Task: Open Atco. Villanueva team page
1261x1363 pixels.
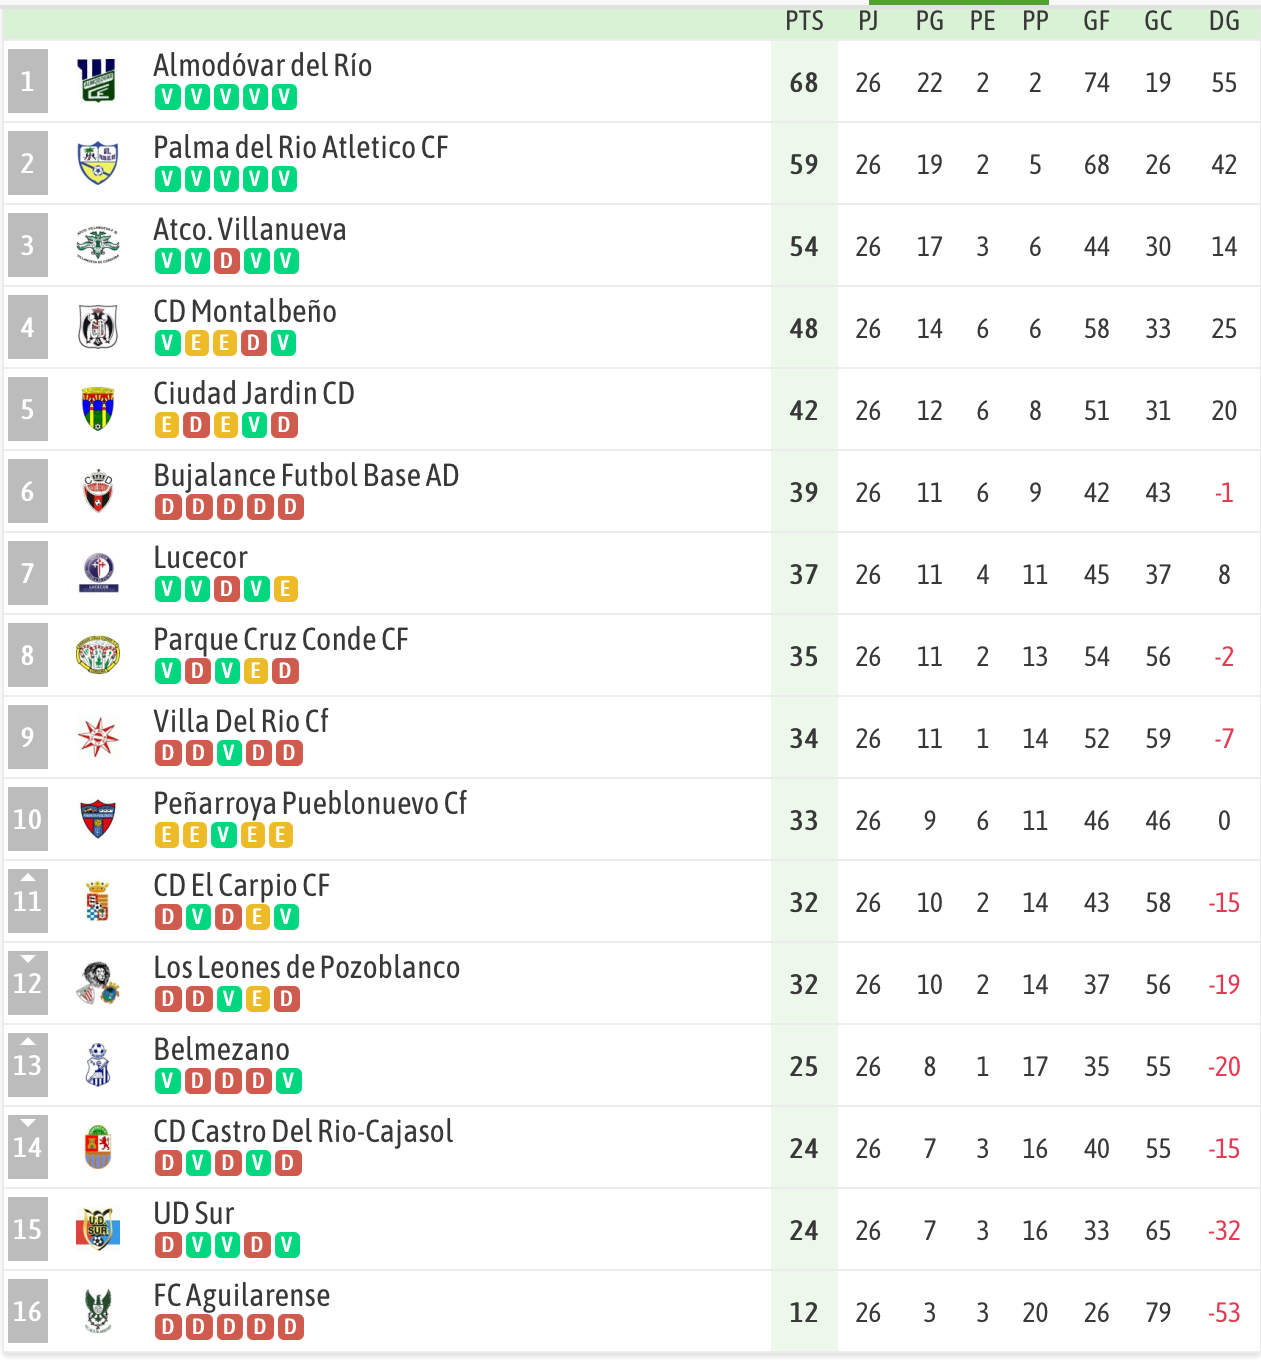Action: (250, 229)
